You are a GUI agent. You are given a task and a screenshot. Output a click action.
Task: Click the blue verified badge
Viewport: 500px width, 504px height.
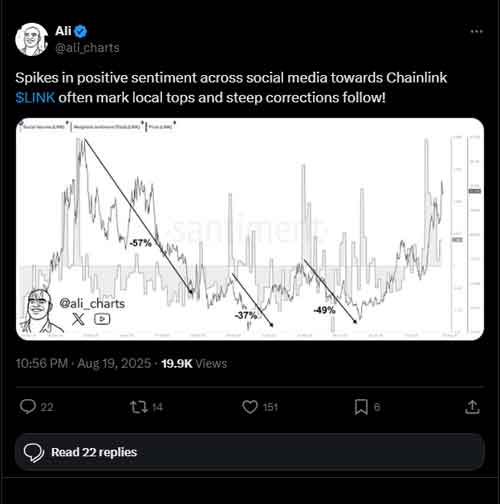tap(80, 31)
